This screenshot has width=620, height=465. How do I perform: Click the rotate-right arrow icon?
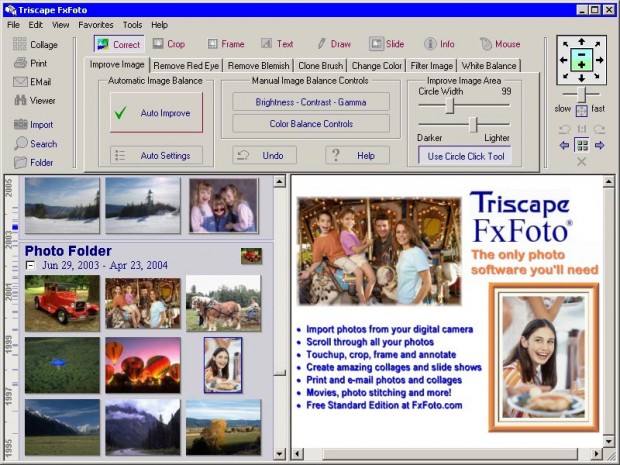click(599, 129)
